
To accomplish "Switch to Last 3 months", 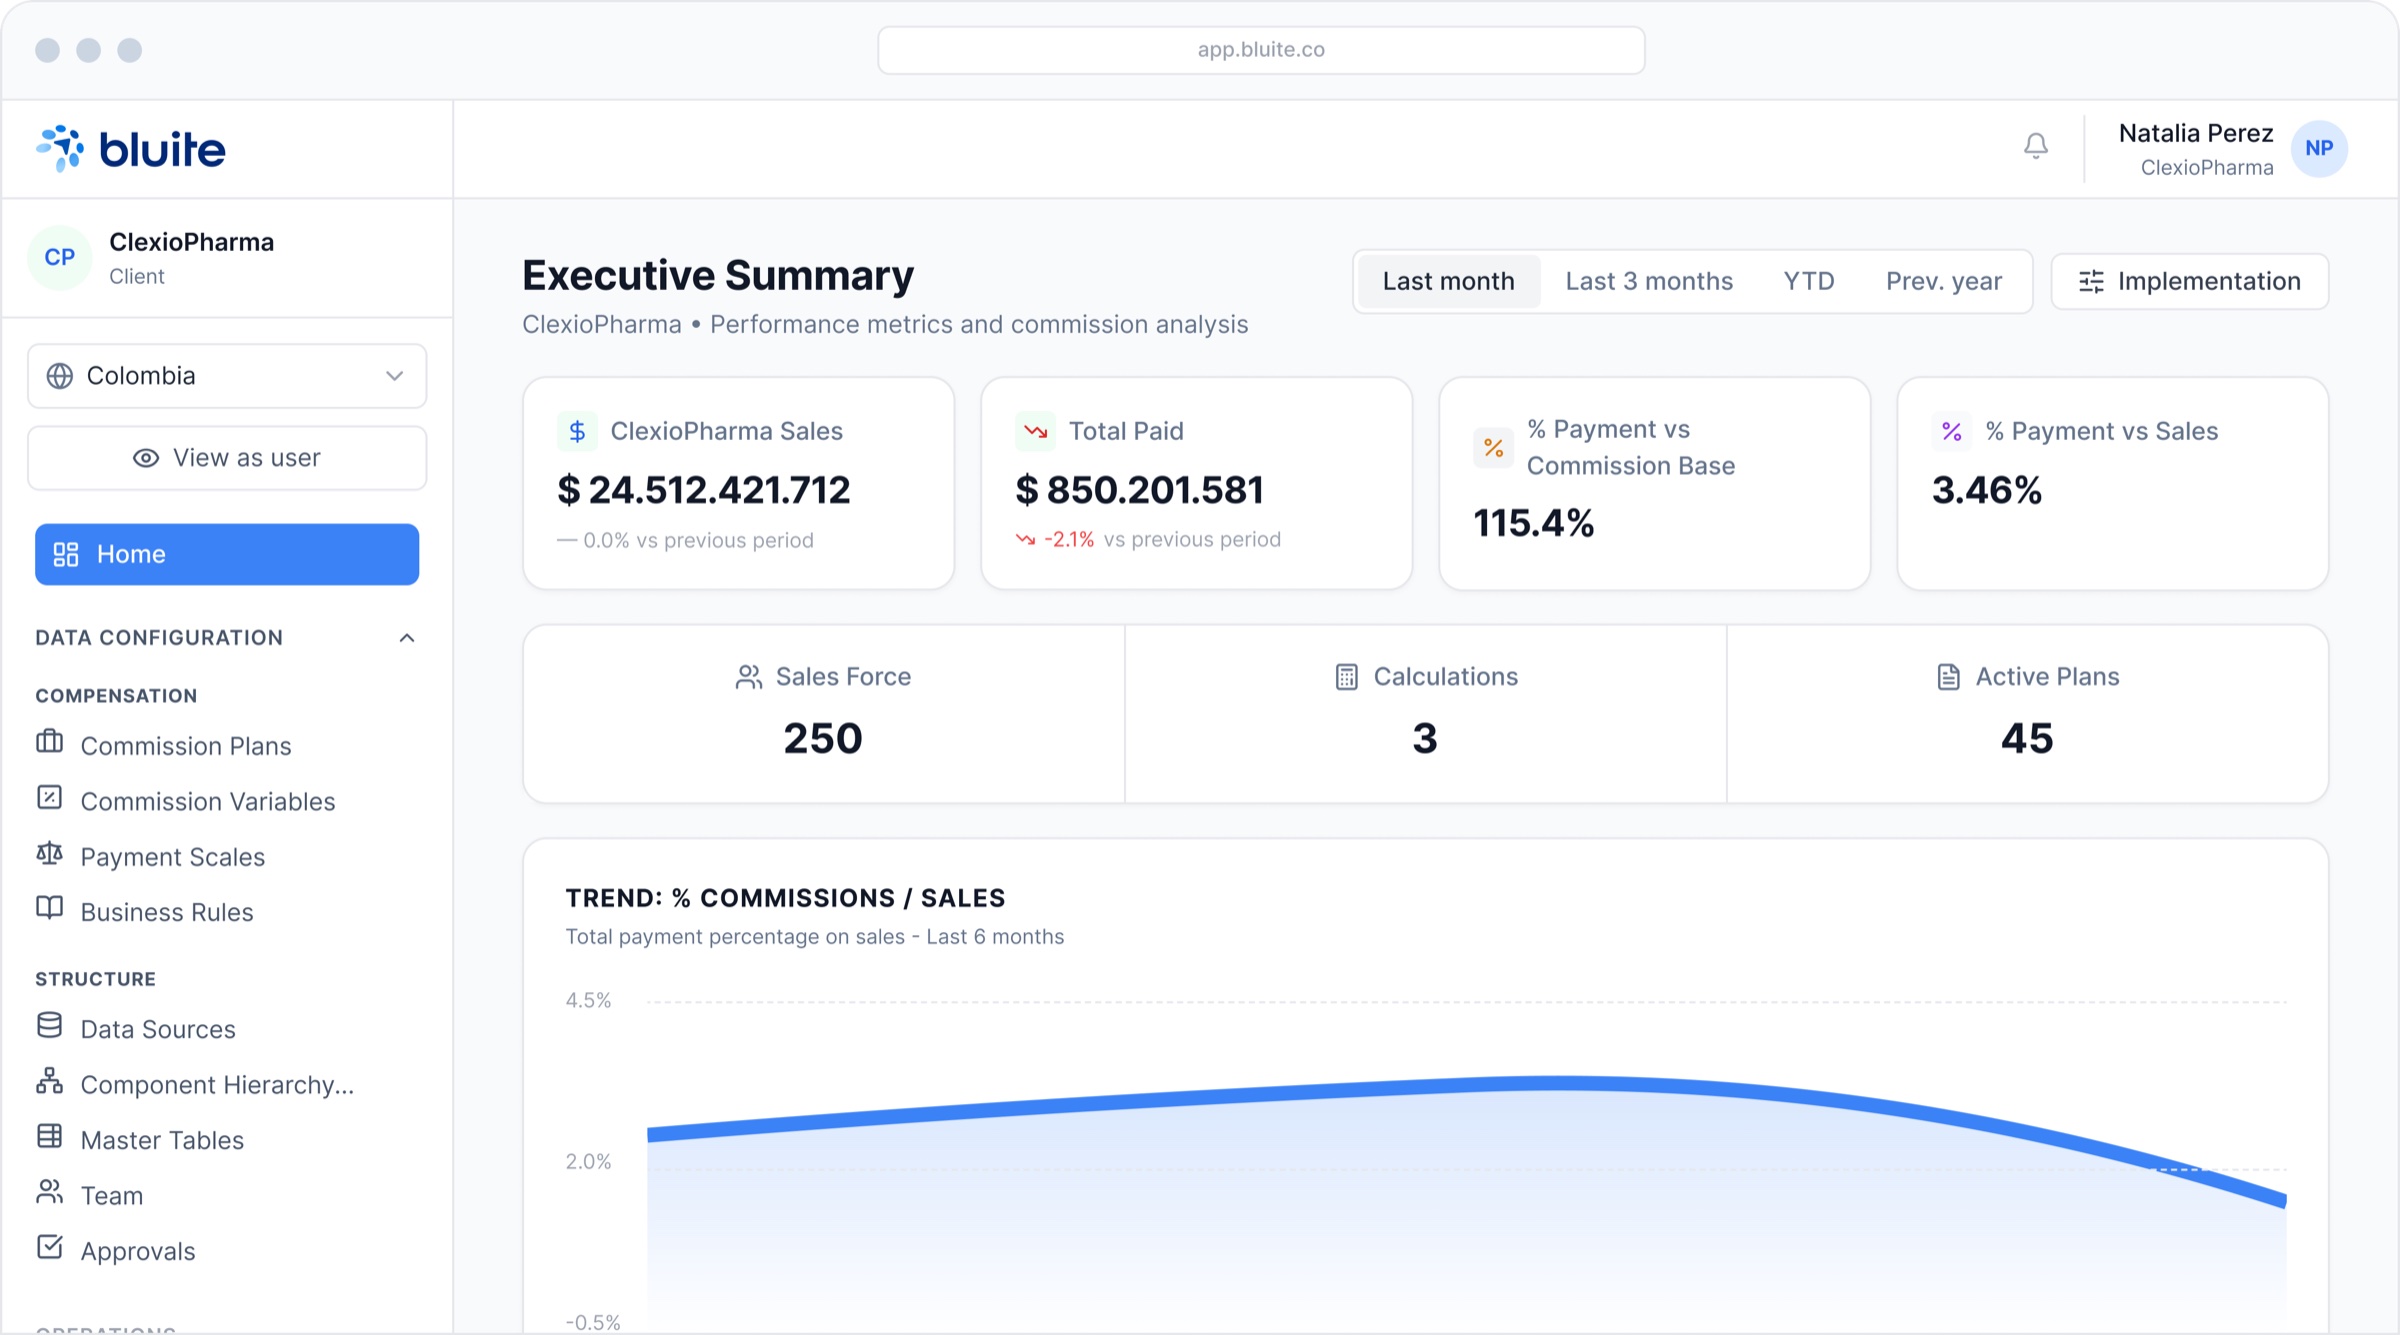I will tap(1649, 282).
